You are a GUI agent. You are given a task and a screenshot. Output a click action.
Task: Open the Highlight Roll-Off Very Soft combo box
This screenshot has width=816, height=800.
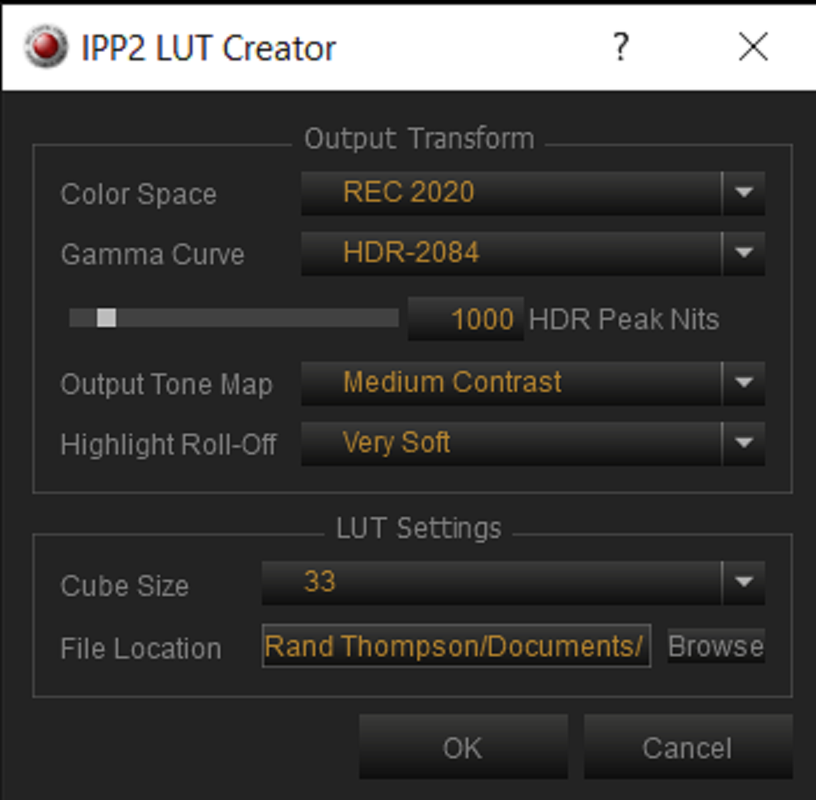[532, 443]
